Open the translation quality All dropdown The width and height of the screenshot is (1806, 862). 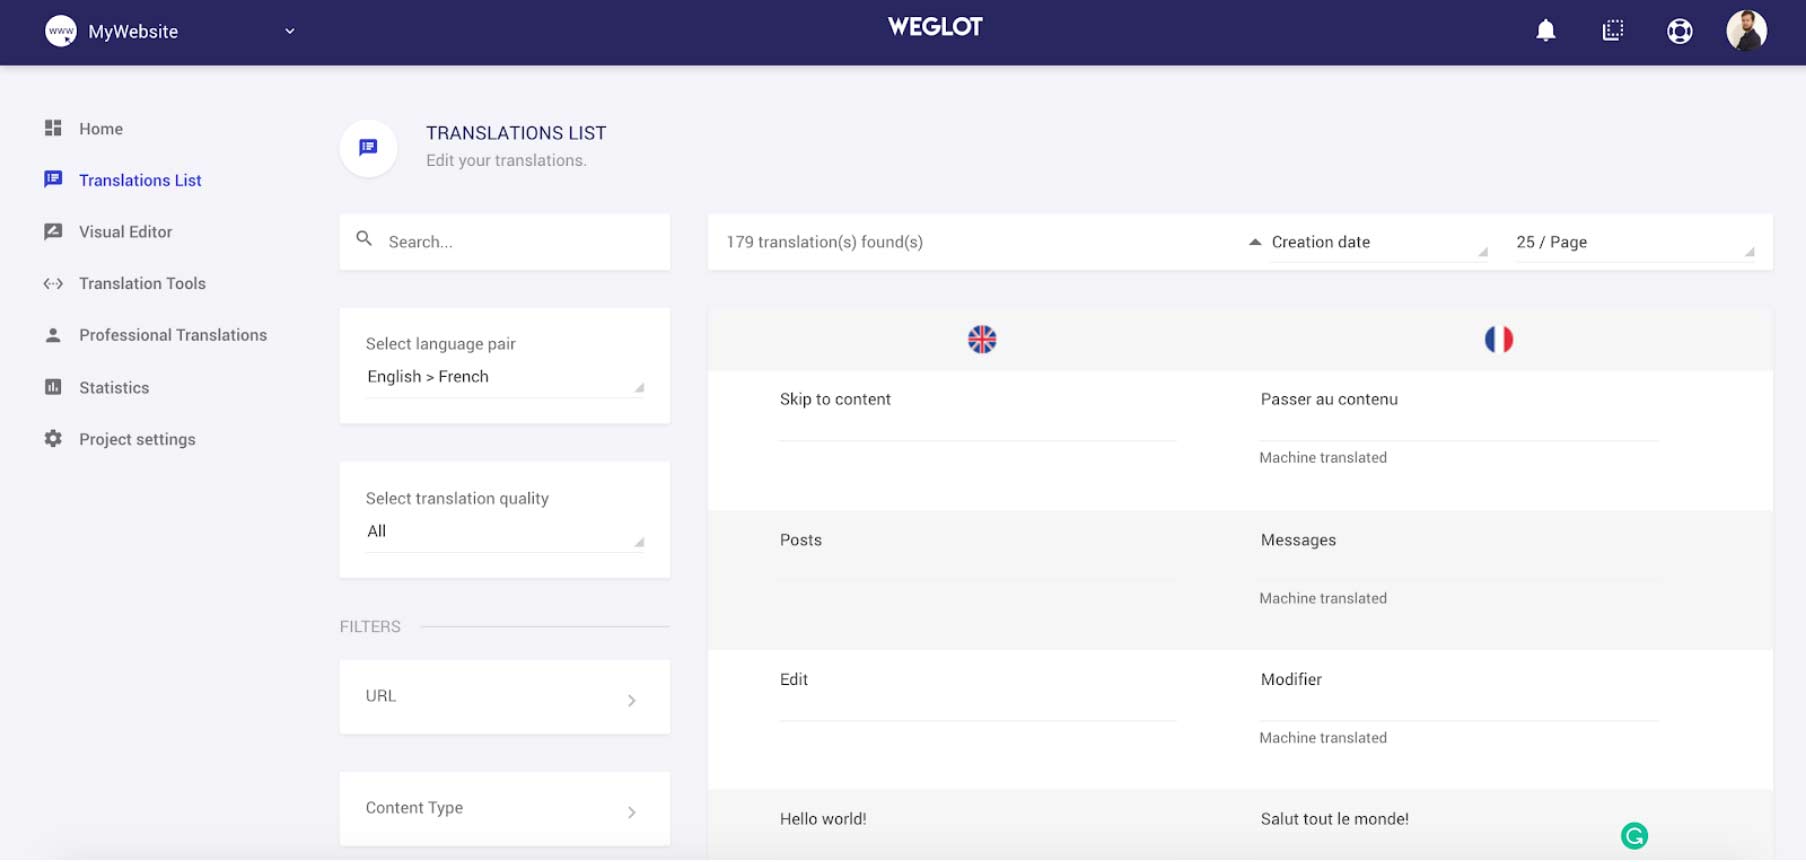pos(505,532)
